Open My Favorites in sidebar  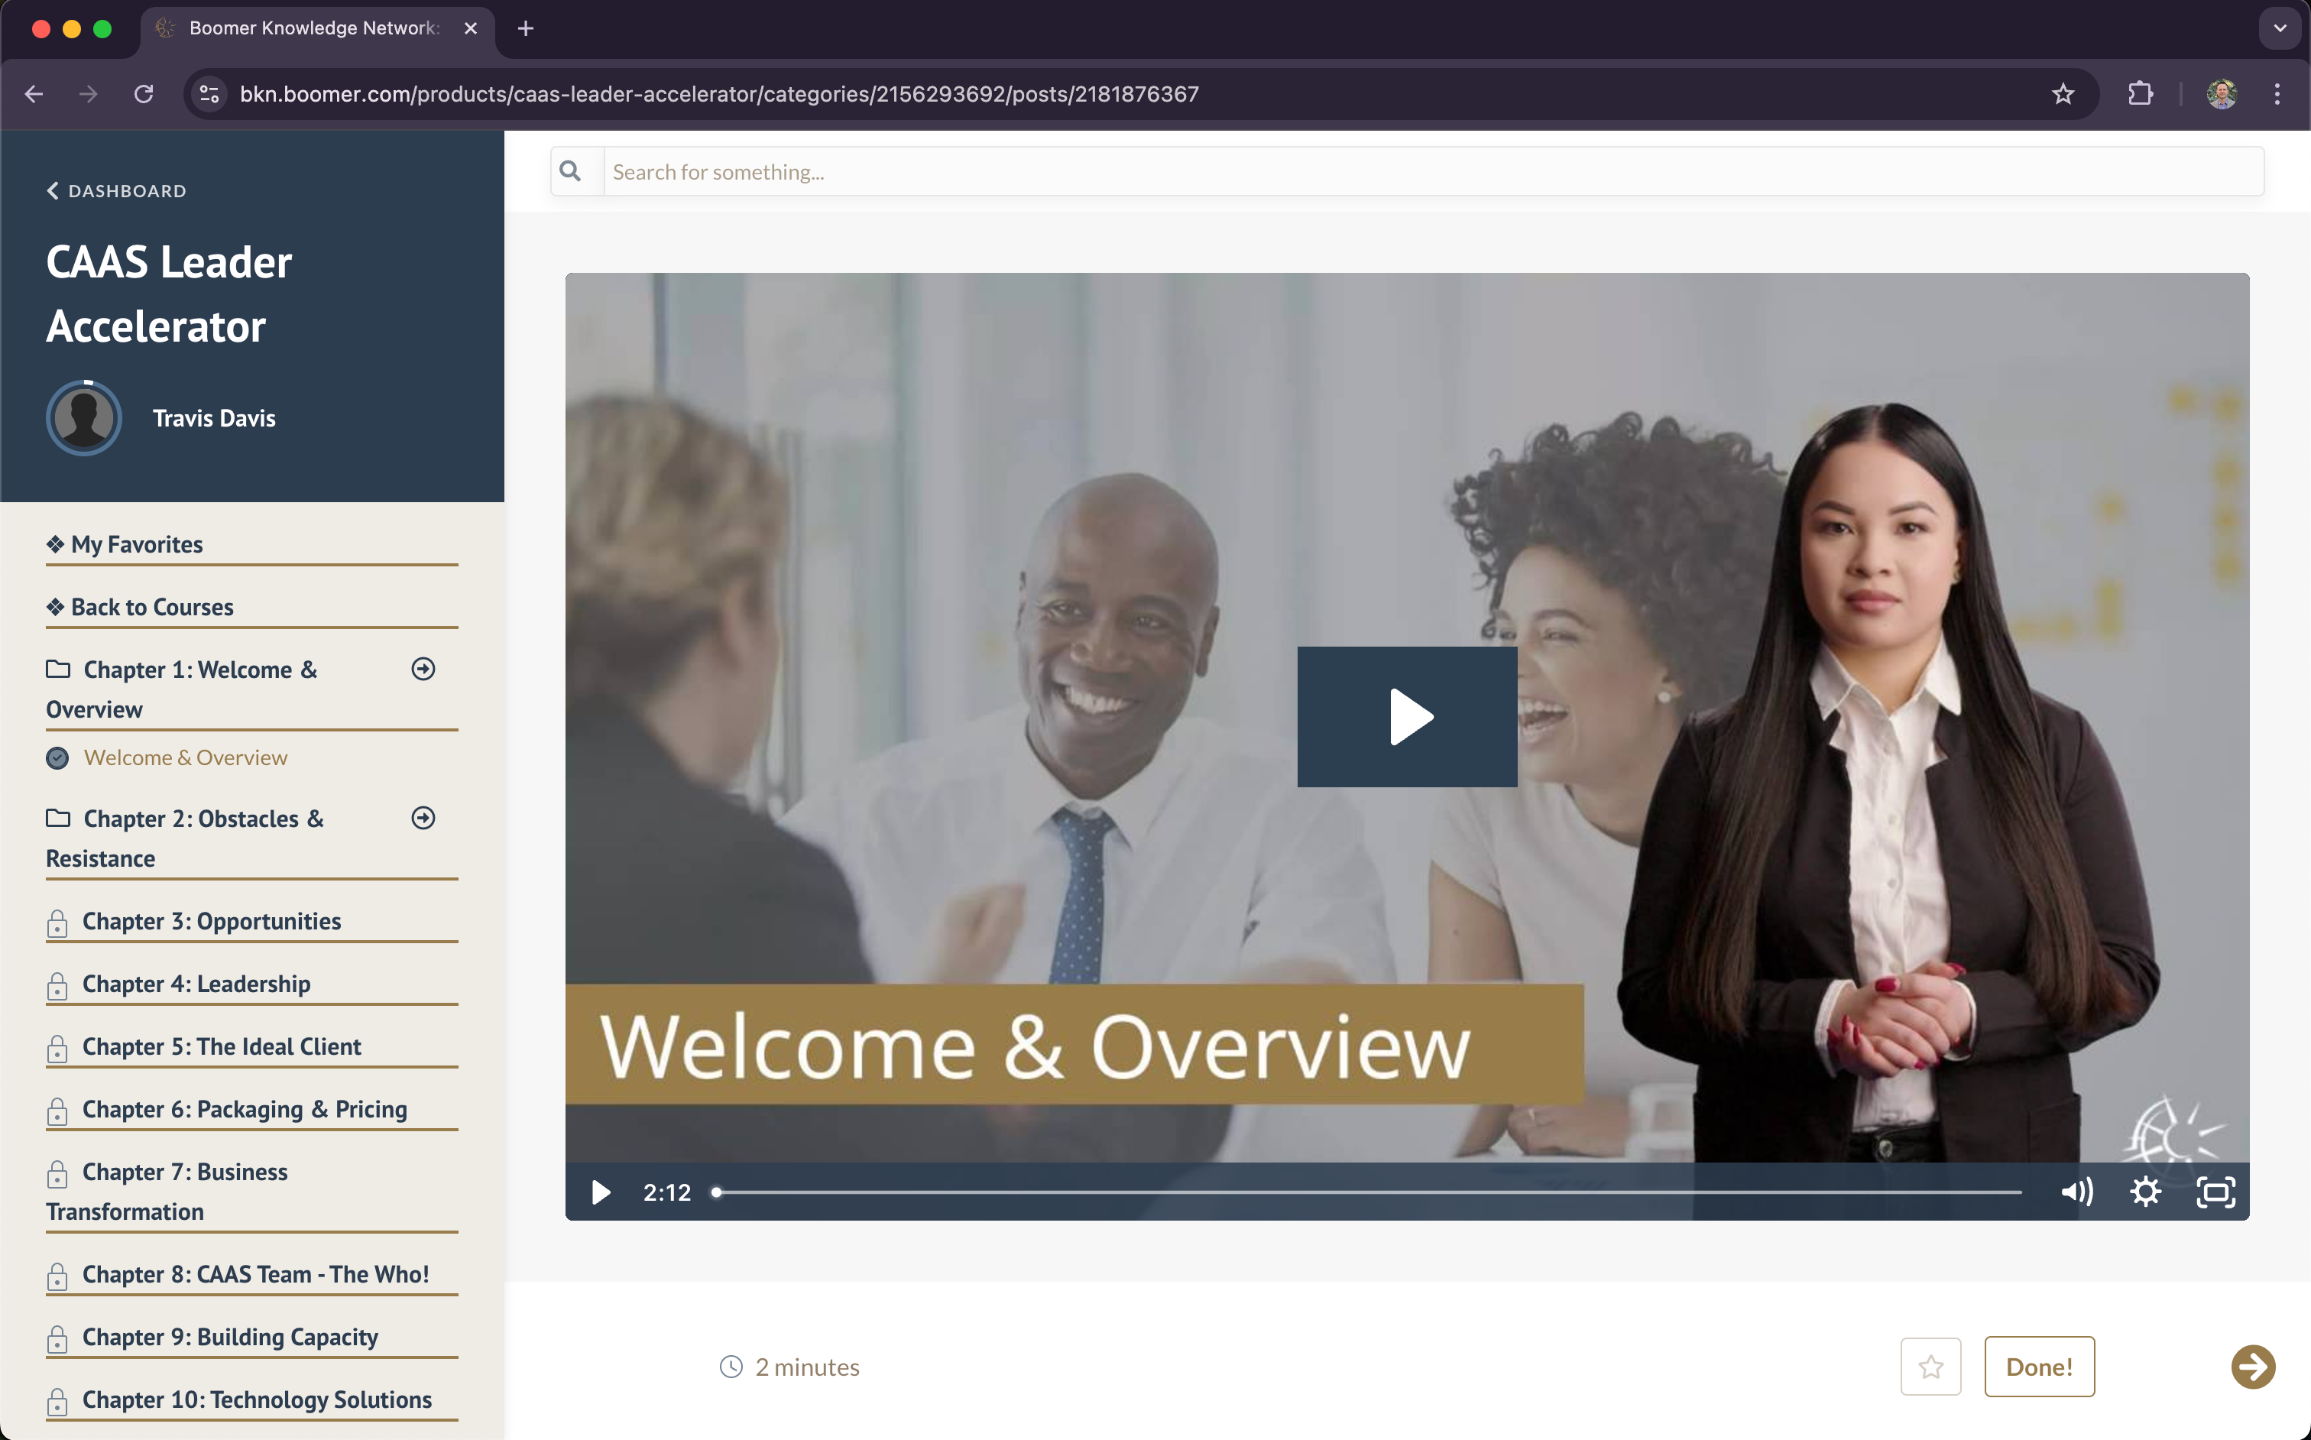click(137, 544)
